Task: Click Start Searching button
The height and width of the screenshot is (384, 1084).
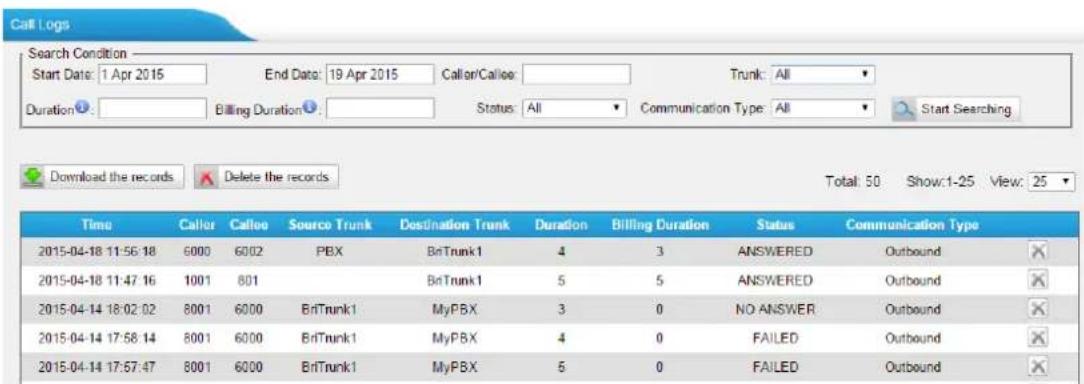Action: coord(955,109)
